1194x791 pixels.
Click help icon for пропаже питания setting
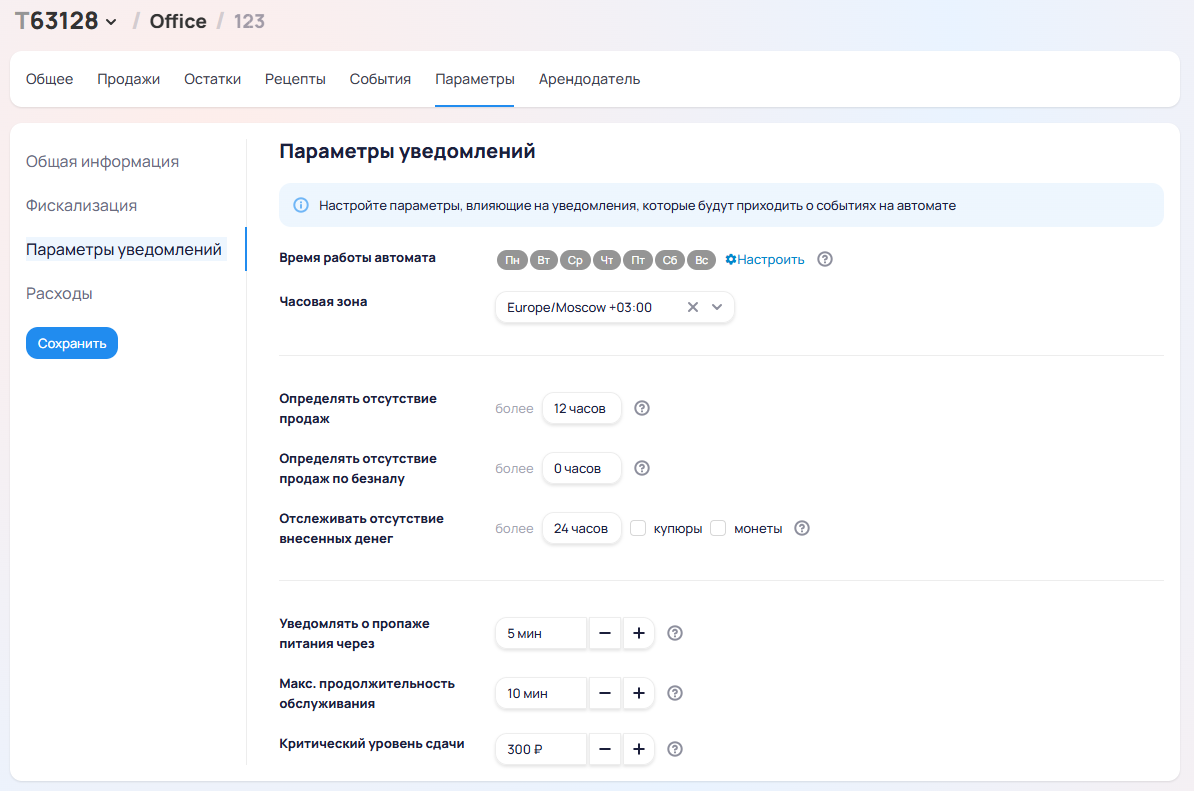click(x=675, y=633)
